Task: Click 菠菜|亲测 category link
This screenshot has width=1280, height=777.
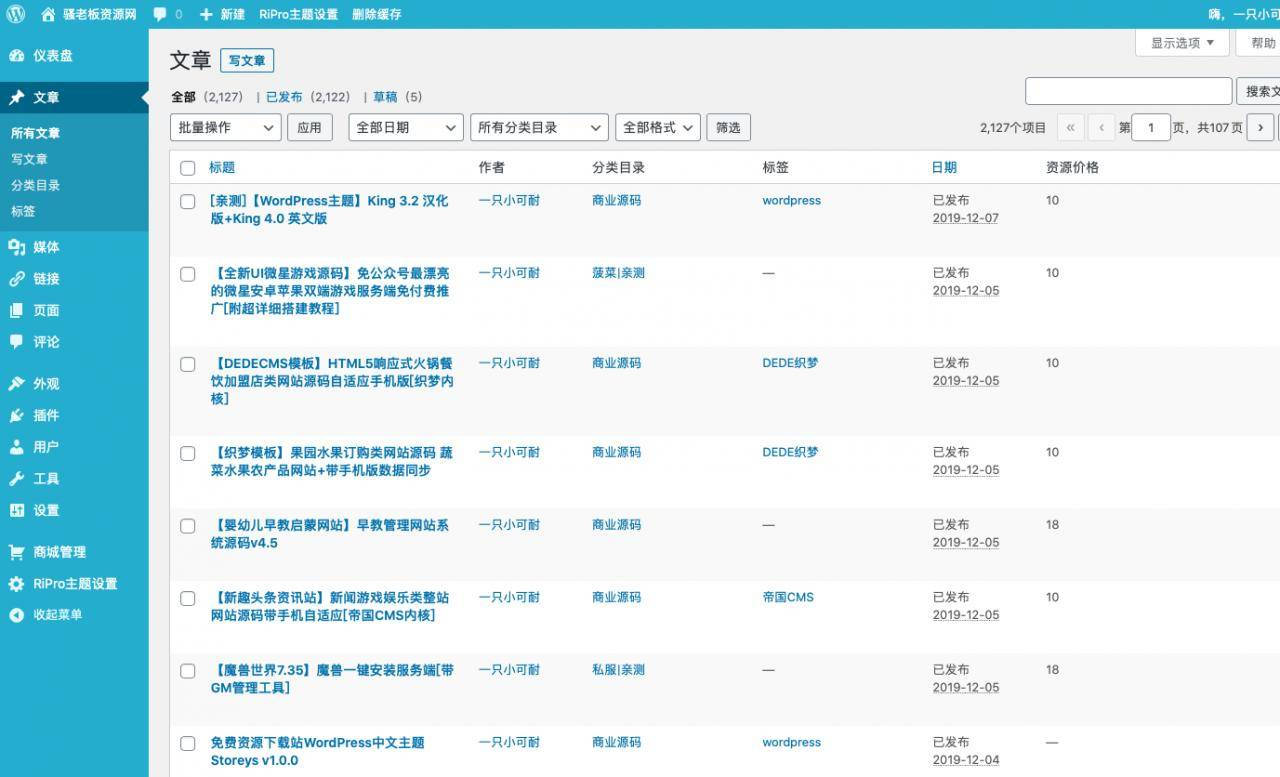Action: (618, 273)
